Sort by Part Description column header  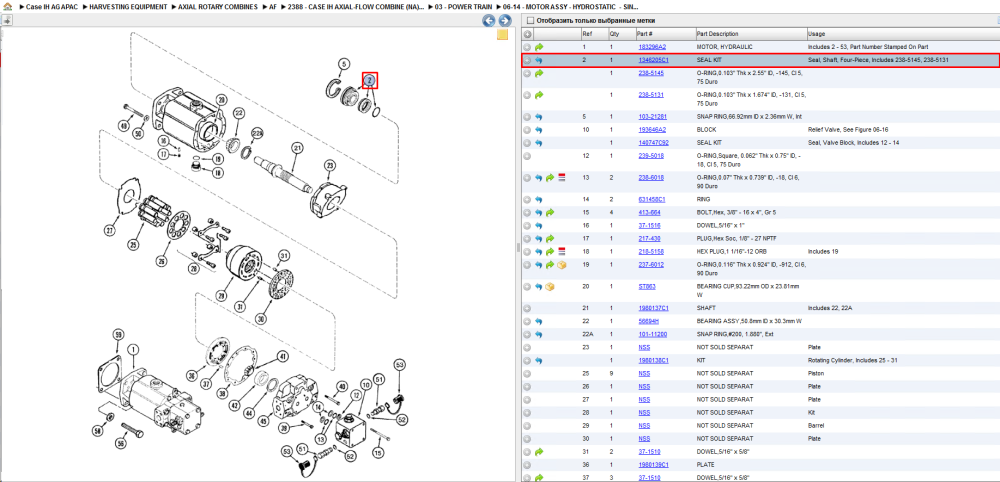coord(750,34)
